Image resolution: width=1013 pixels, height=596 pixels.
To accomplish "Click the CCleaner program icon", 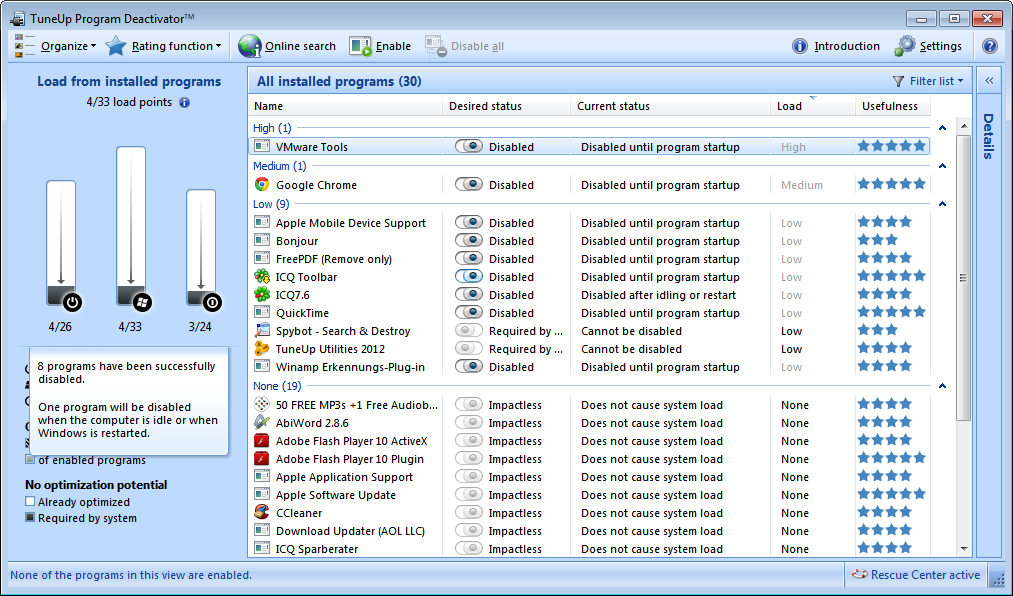I will (x=261, y=512).
